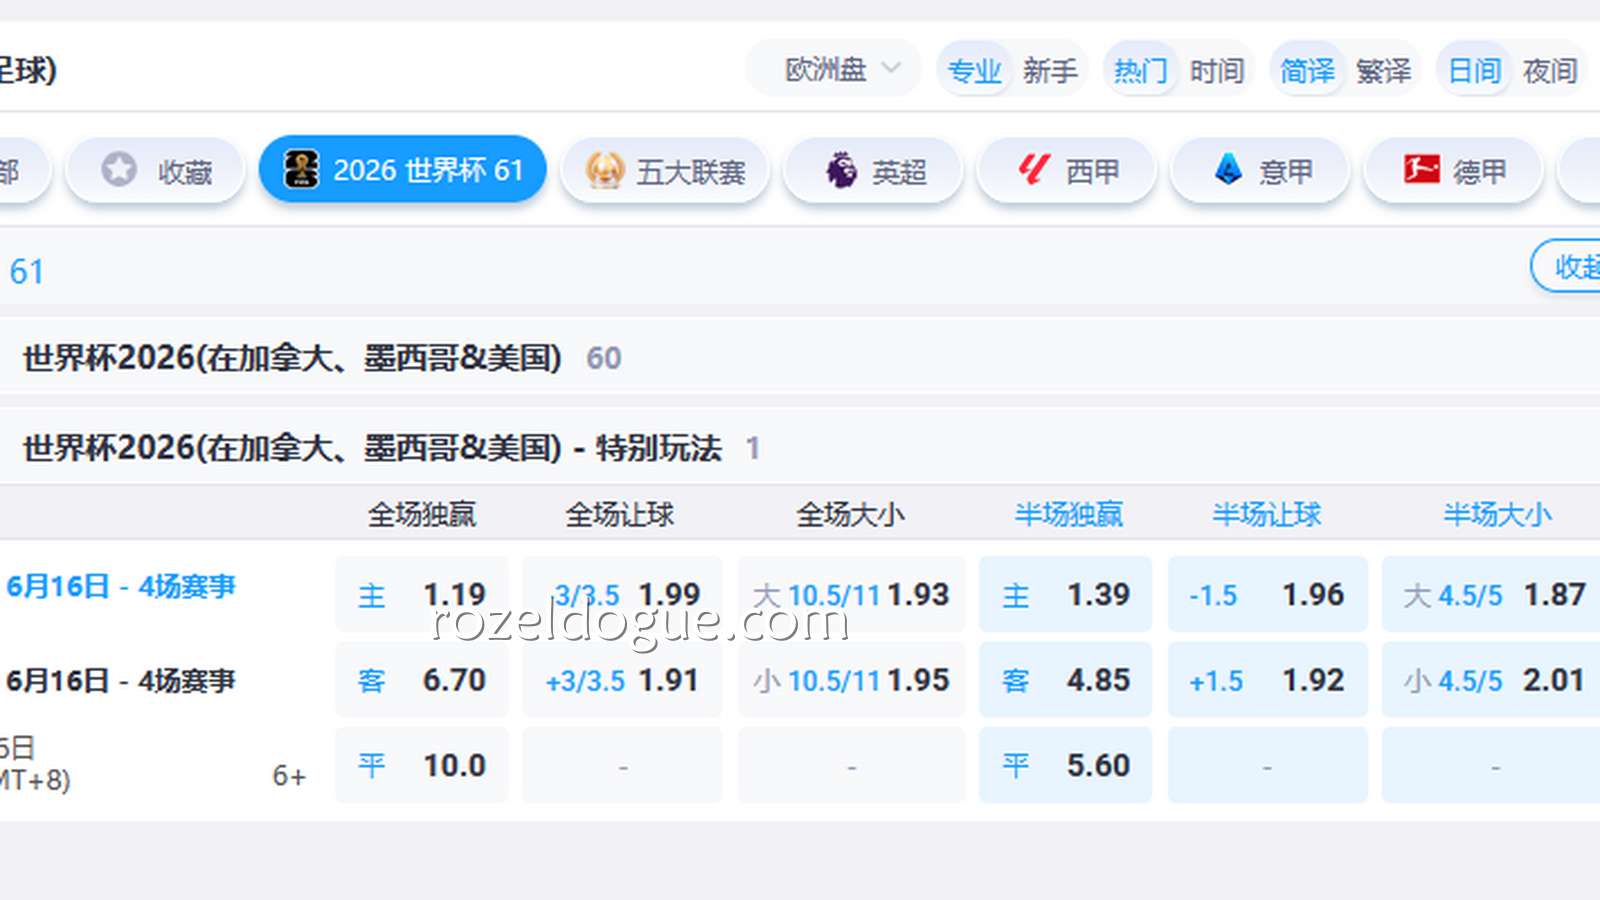
Task: Open the 德甲 tab
Action: pyautogui.click(x=1454, y=171)
